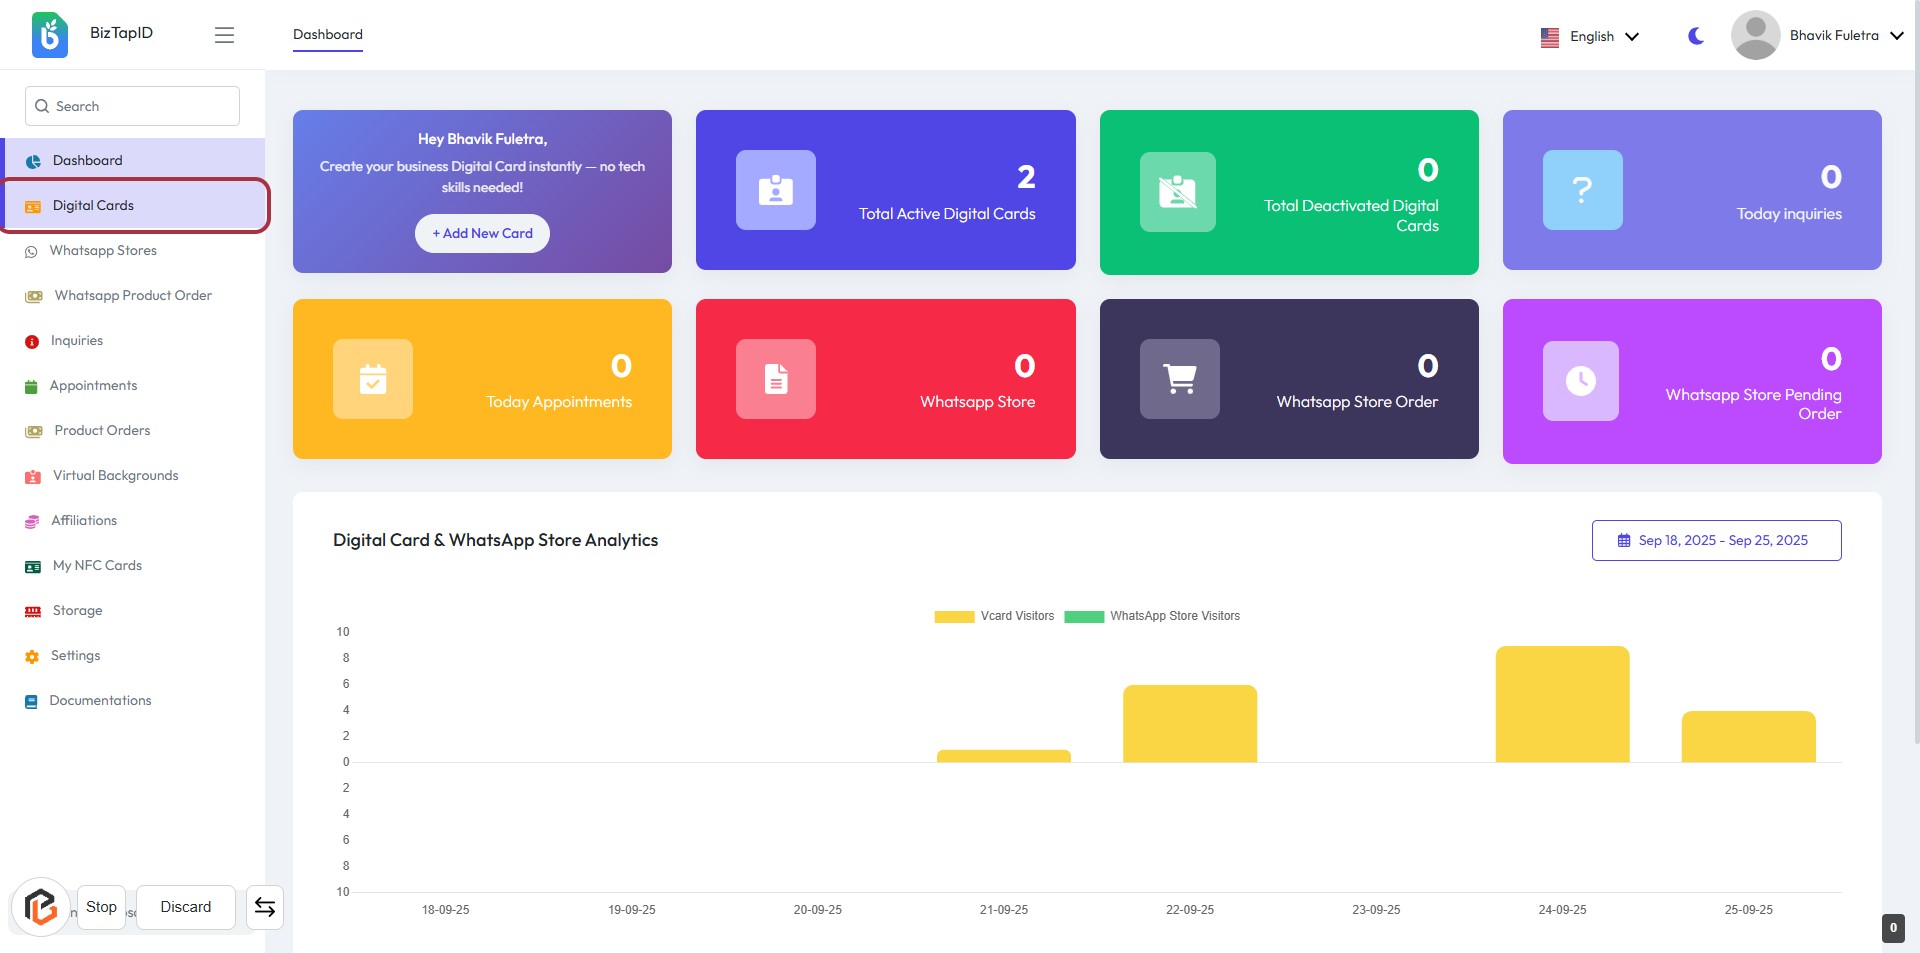
Task: Click the BizTapID logo icon
Action: pos(49,35)
